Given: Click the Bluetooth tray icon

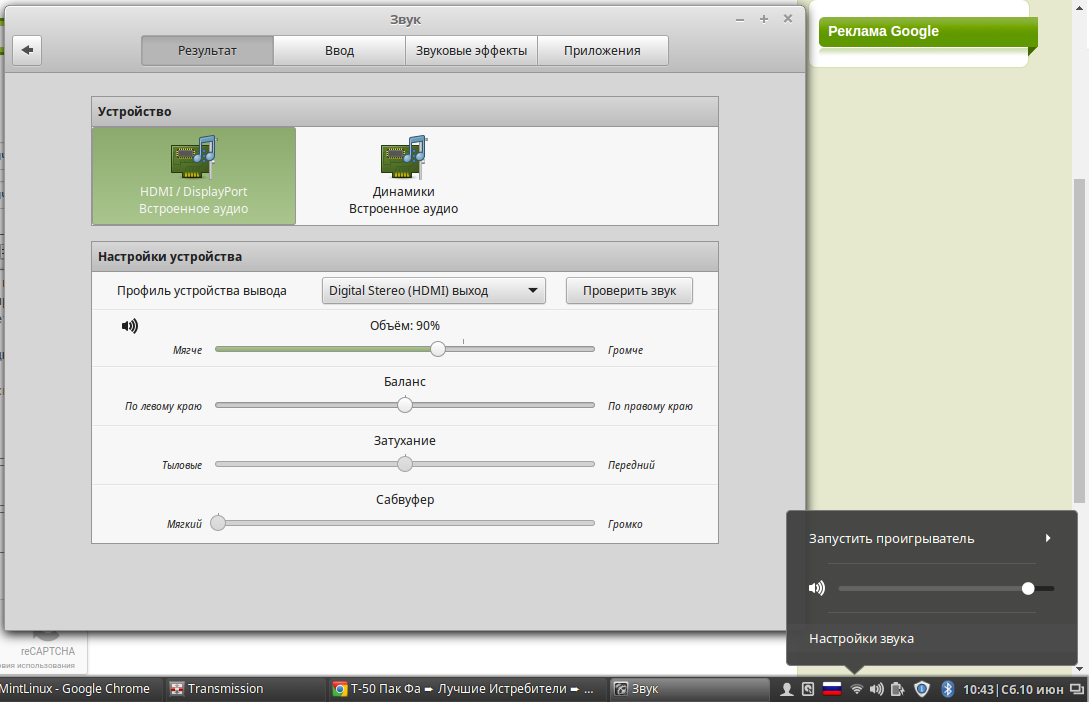Looking at the screenshot, I should (946, 689).
